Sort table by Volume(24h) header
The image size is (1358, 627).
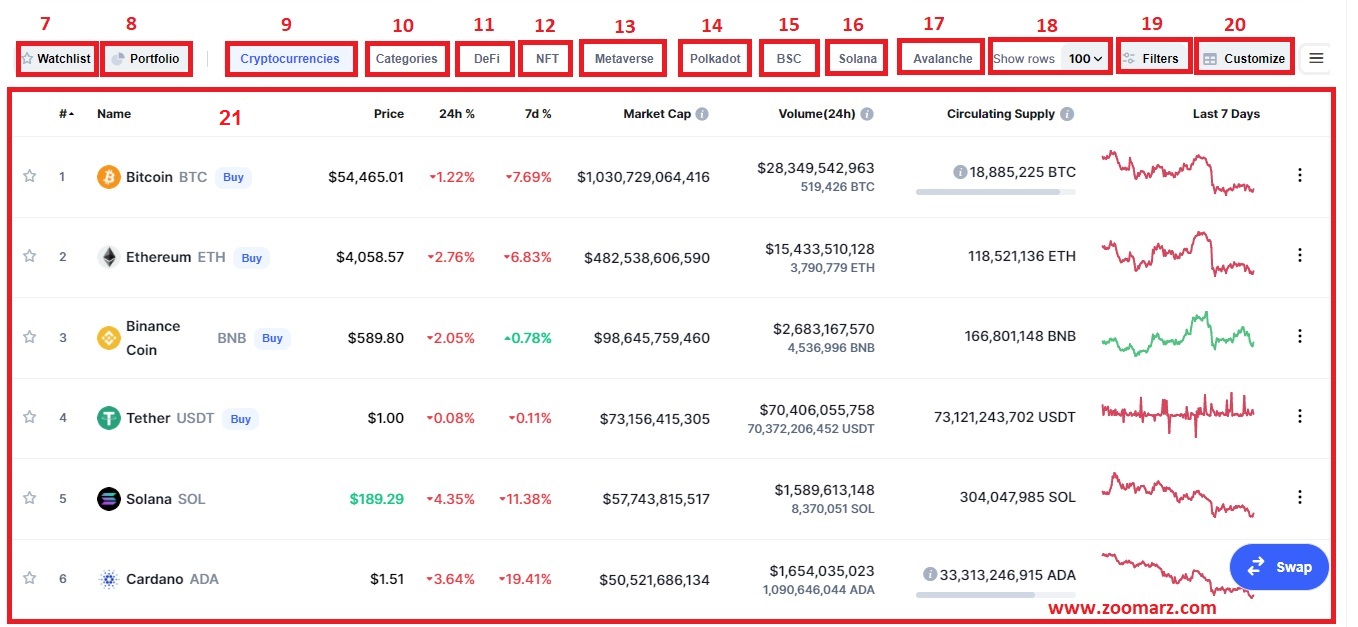point(817,114)
